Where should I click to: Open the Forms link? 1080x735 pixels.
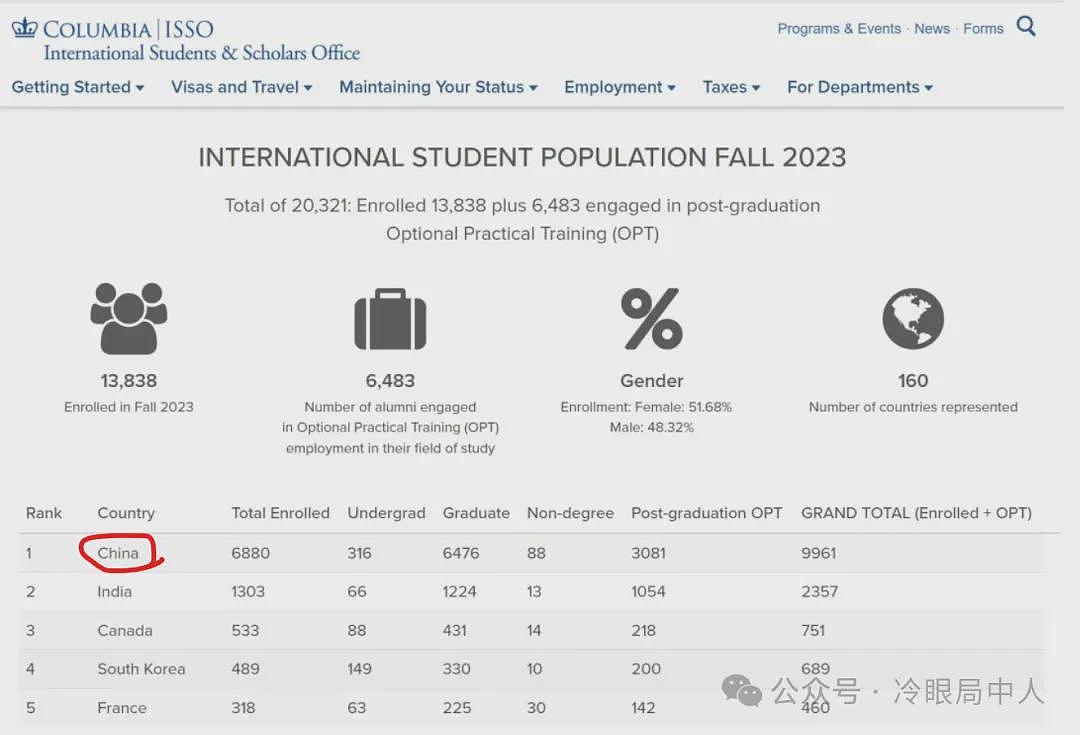[x=983, y=28]
